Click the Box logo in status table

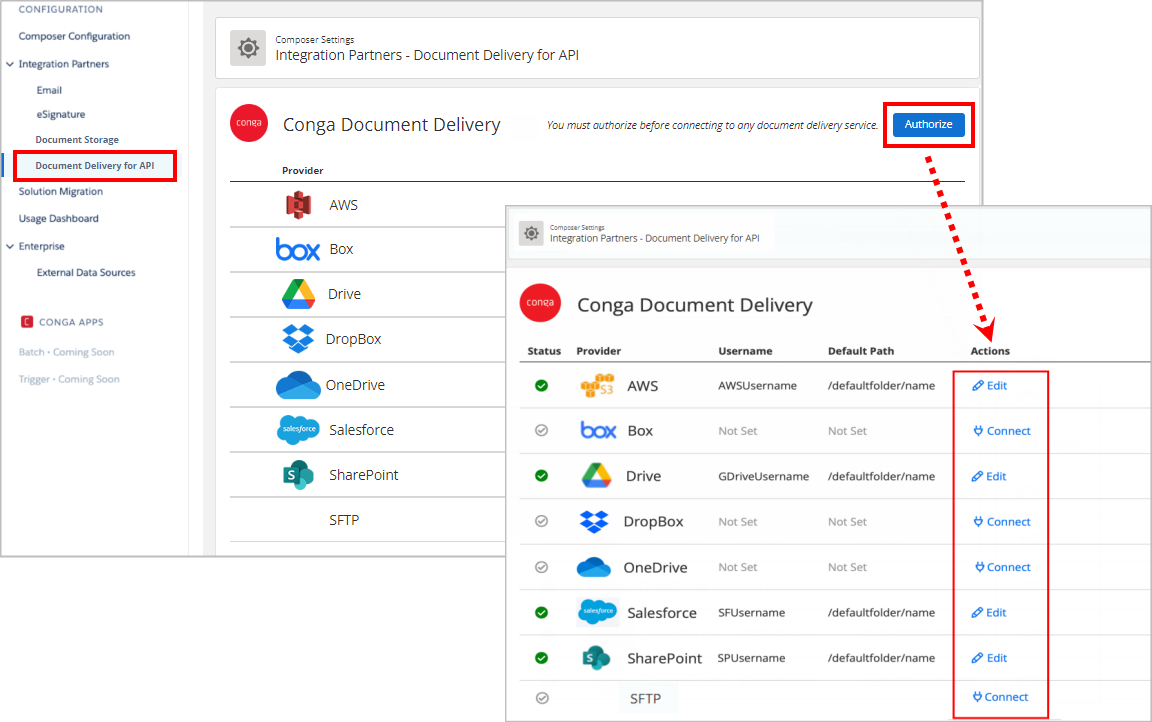(x=598, y=430)
